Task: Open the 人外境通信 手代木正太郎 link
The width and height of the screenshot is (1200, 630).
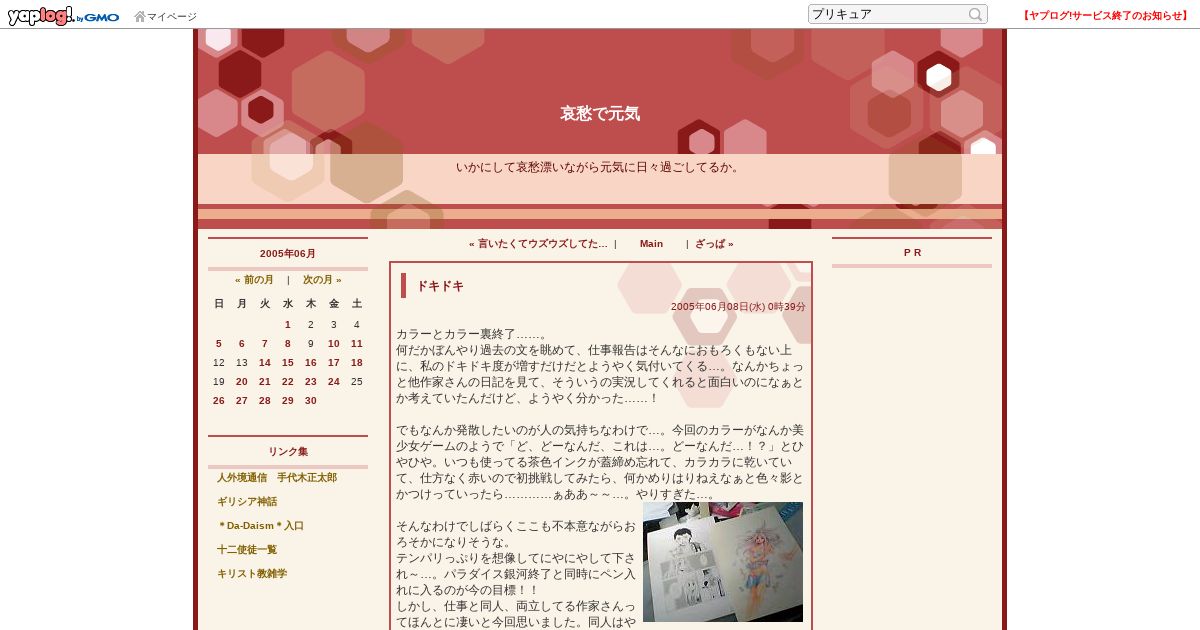Action: click(277, 478)
